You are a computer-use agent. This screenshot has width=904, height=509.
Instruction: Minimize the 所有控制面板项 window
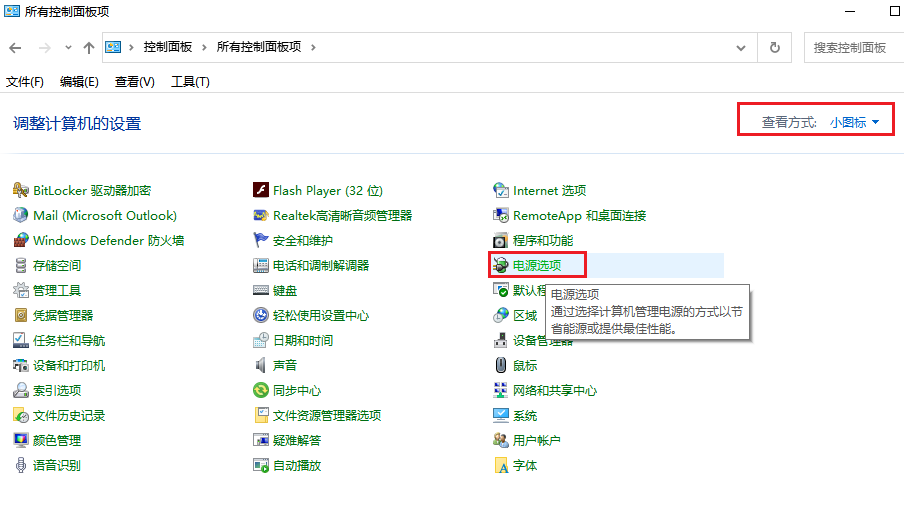coord(850,12)
